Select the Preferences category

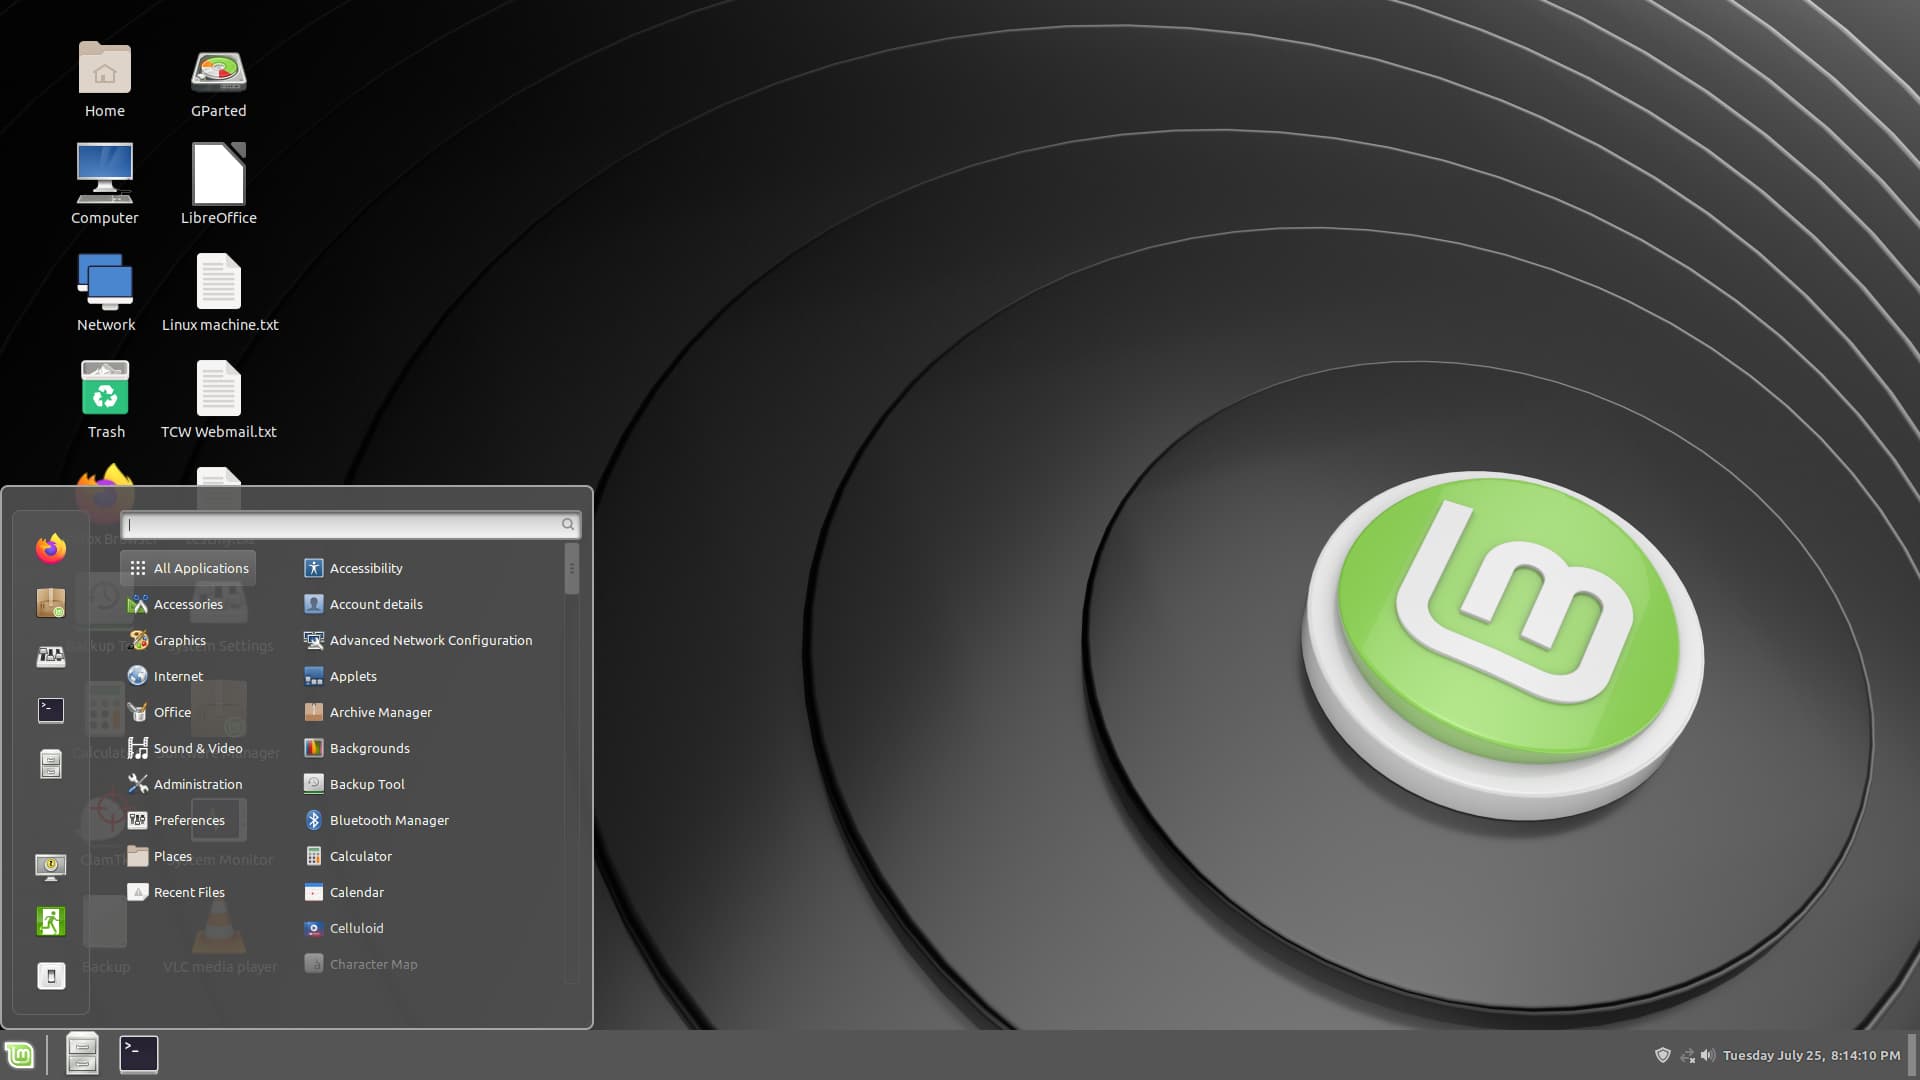[x=189, y=820]
